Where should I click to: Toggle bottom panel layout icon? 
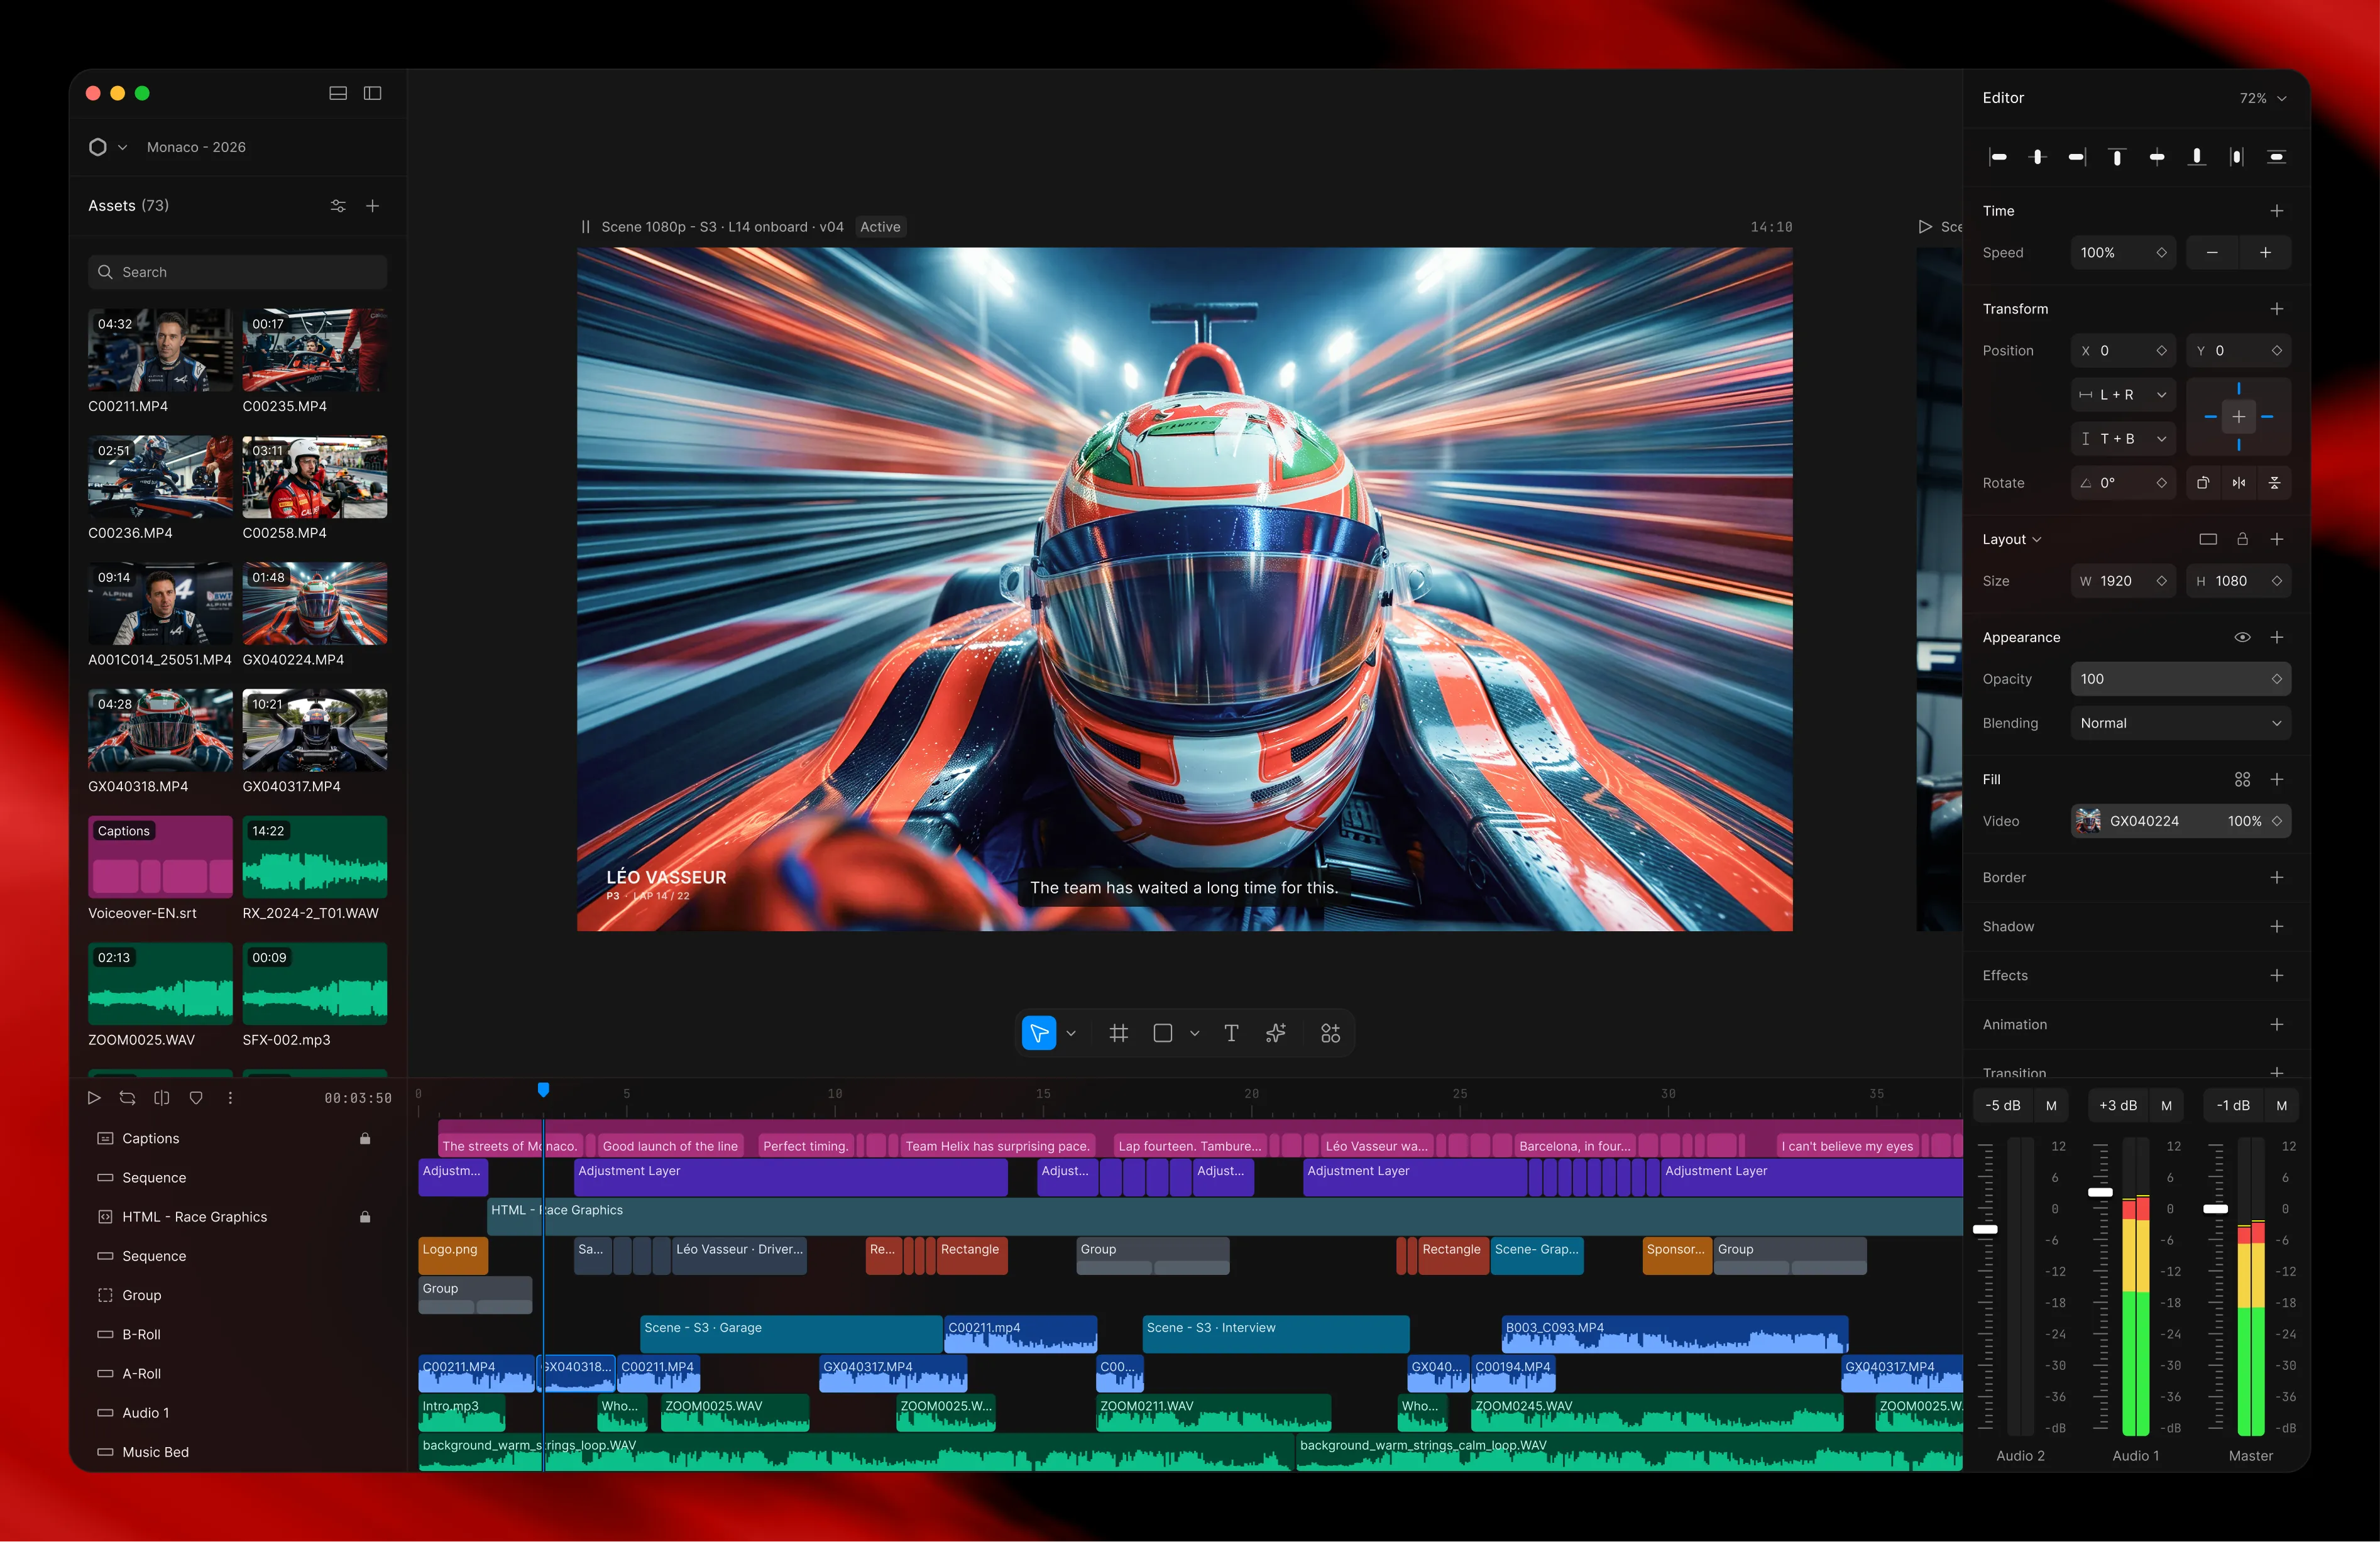pos(338,93)
